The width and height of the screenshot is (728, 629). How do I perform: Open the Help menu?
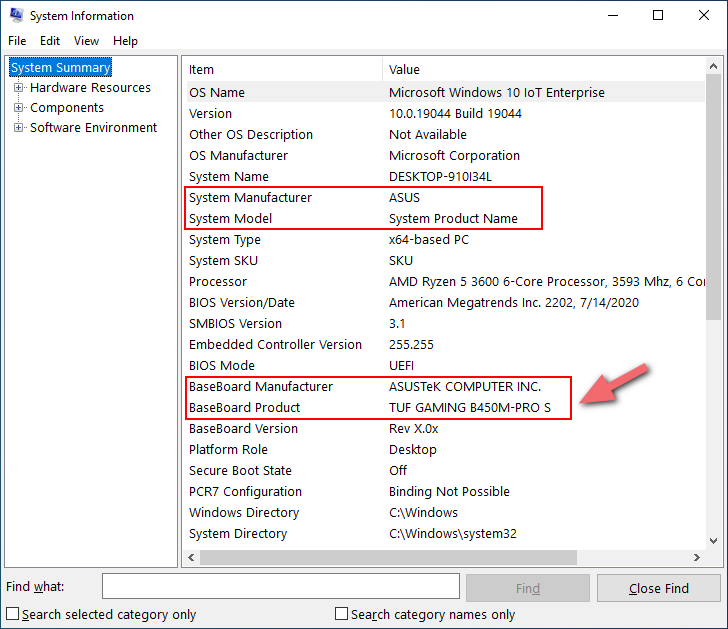125,41
